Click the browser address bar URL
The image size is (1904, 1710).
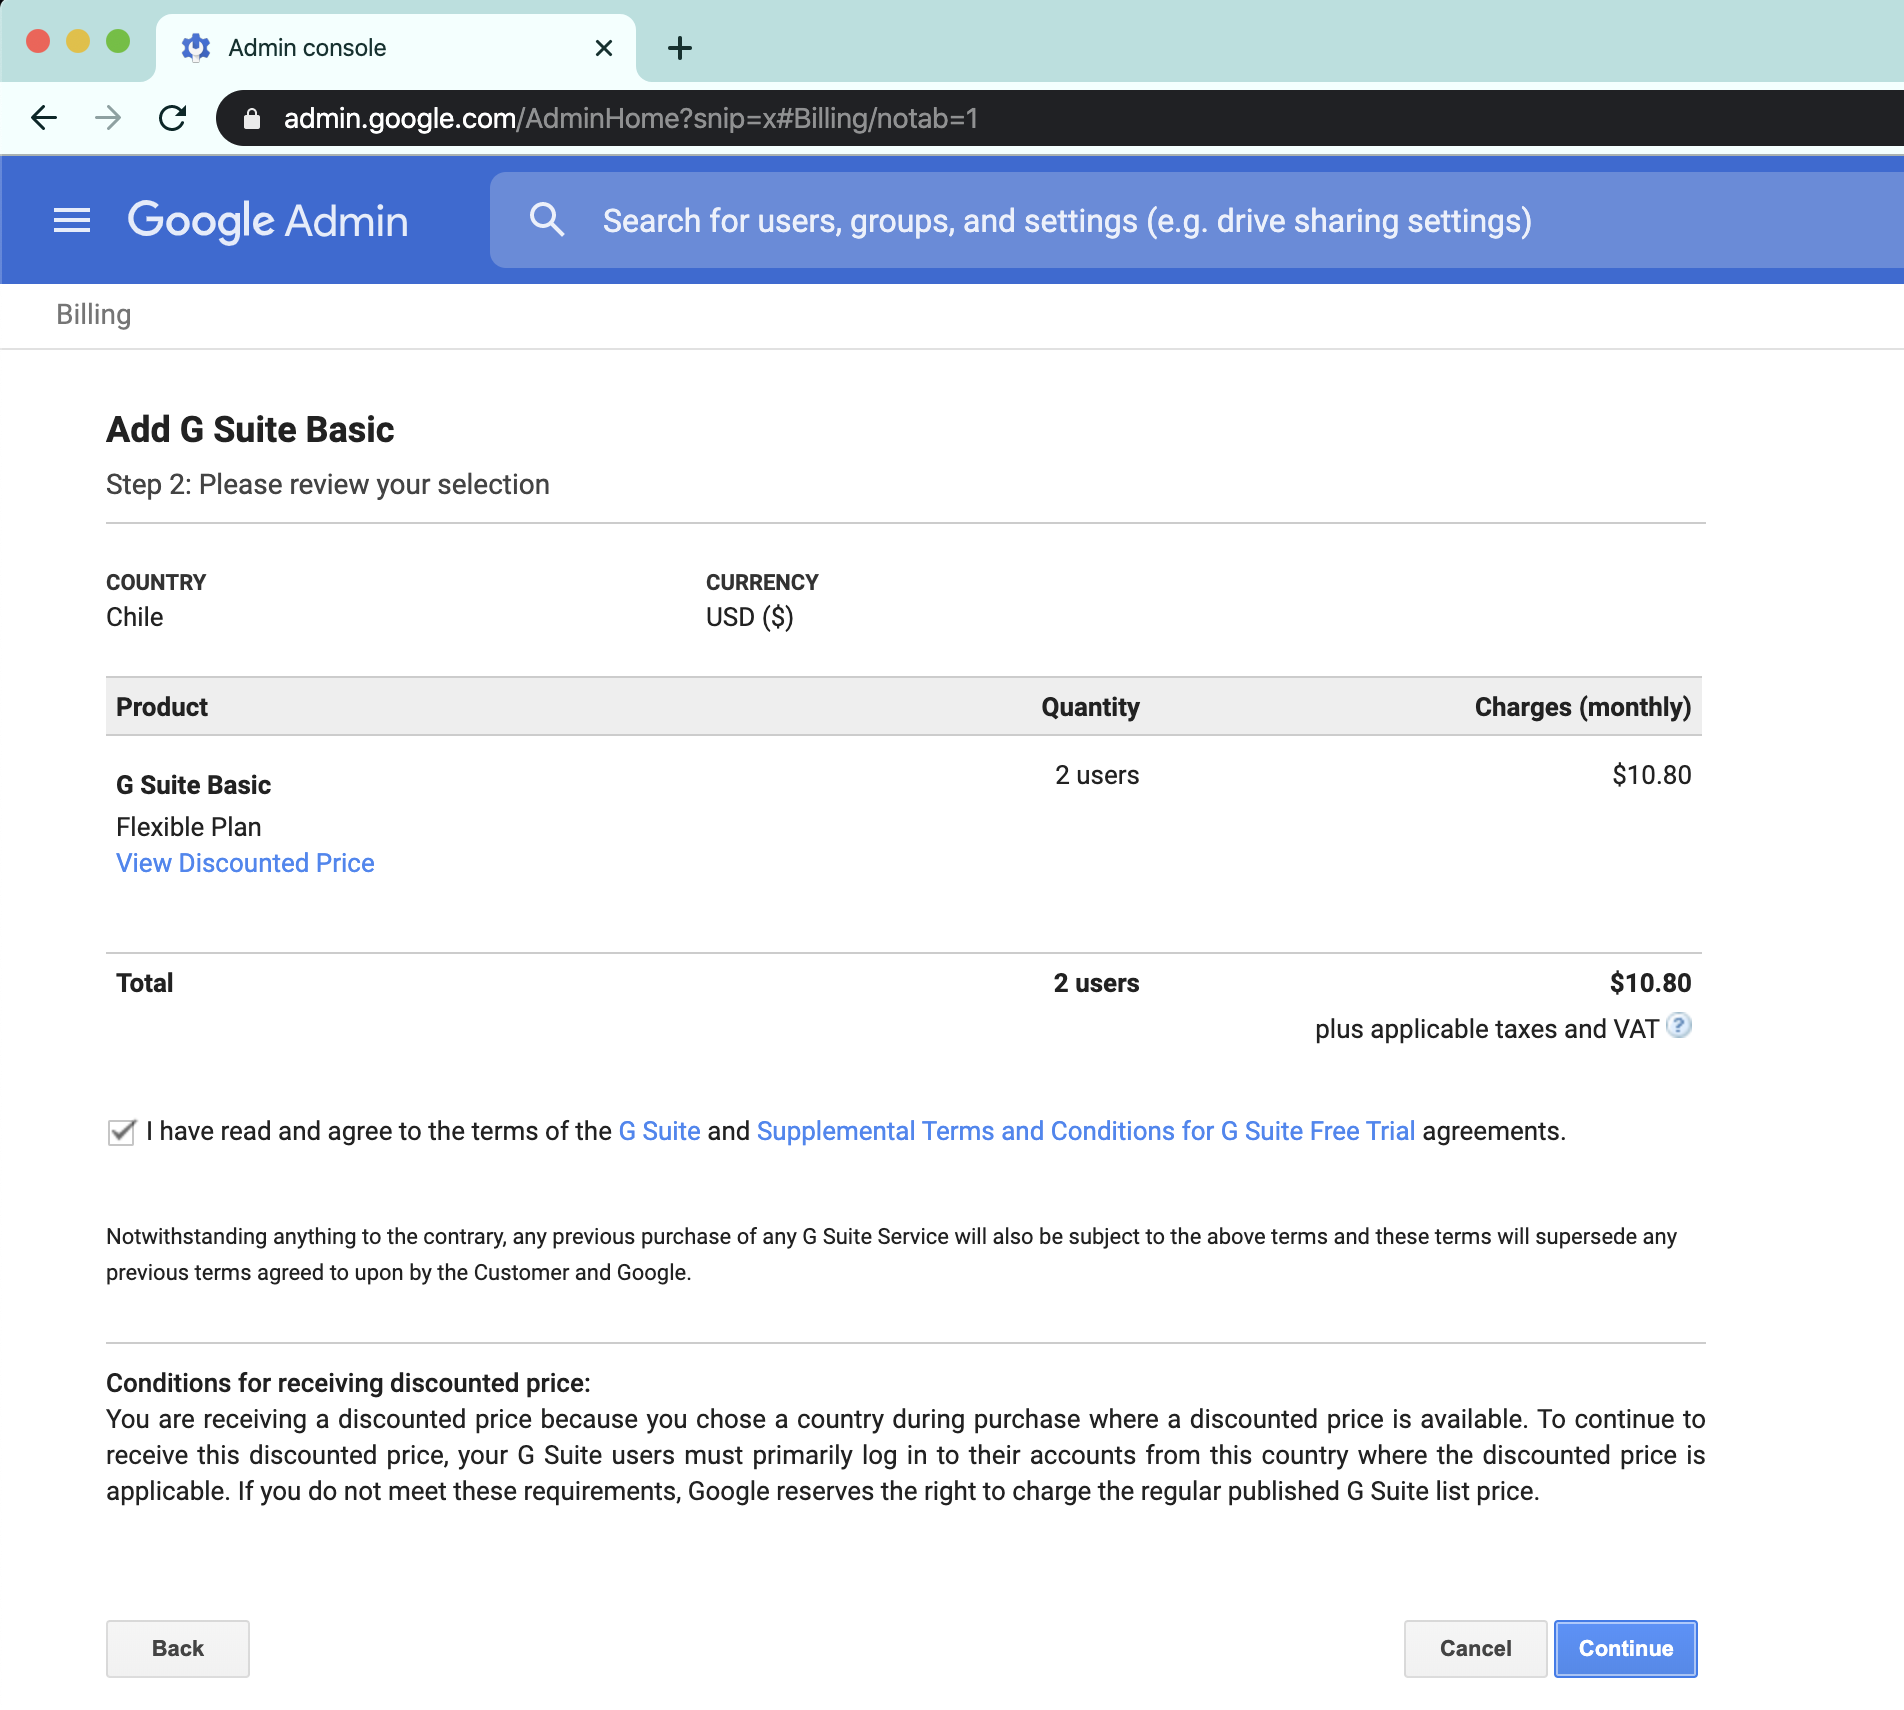[630, 119]
